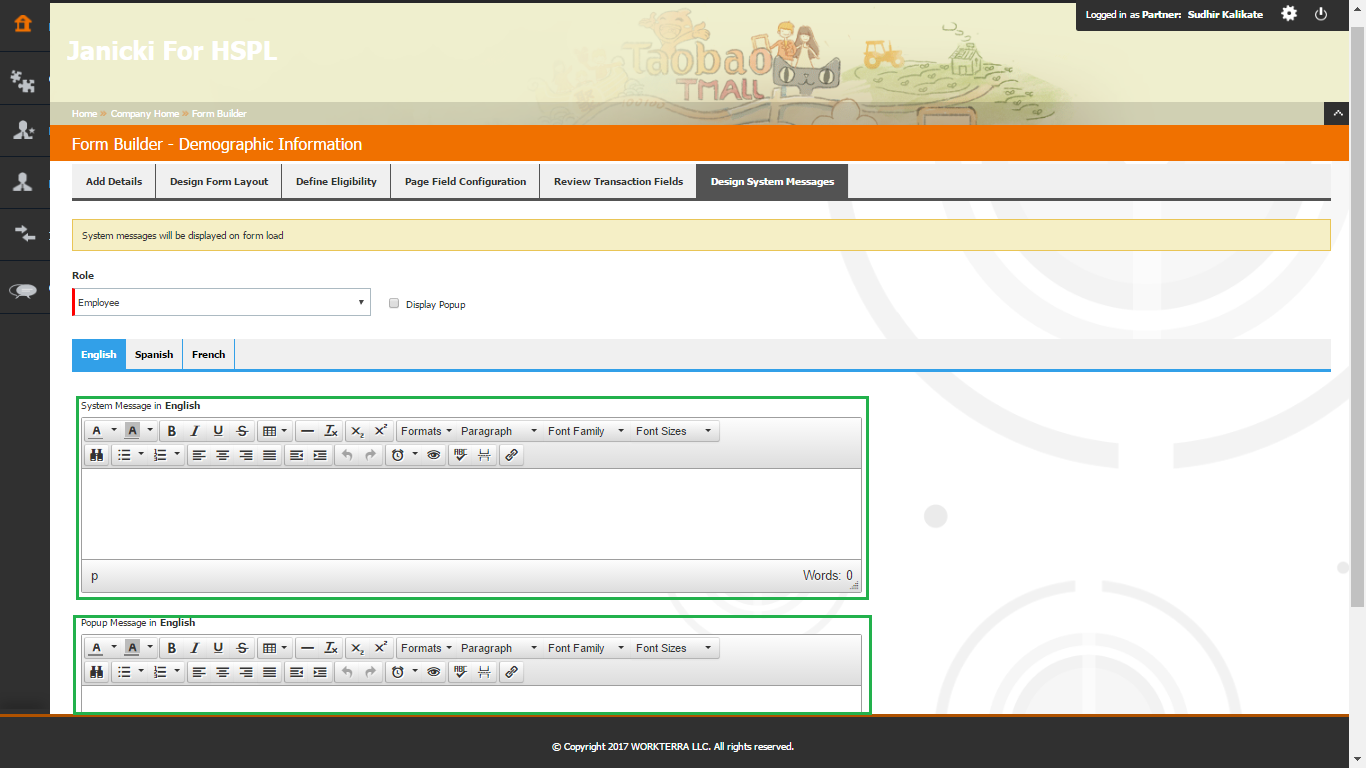The height and width of the screenshot is (768, 1366).
Task: Switch to the Spanish language tab
Action: 154,354
